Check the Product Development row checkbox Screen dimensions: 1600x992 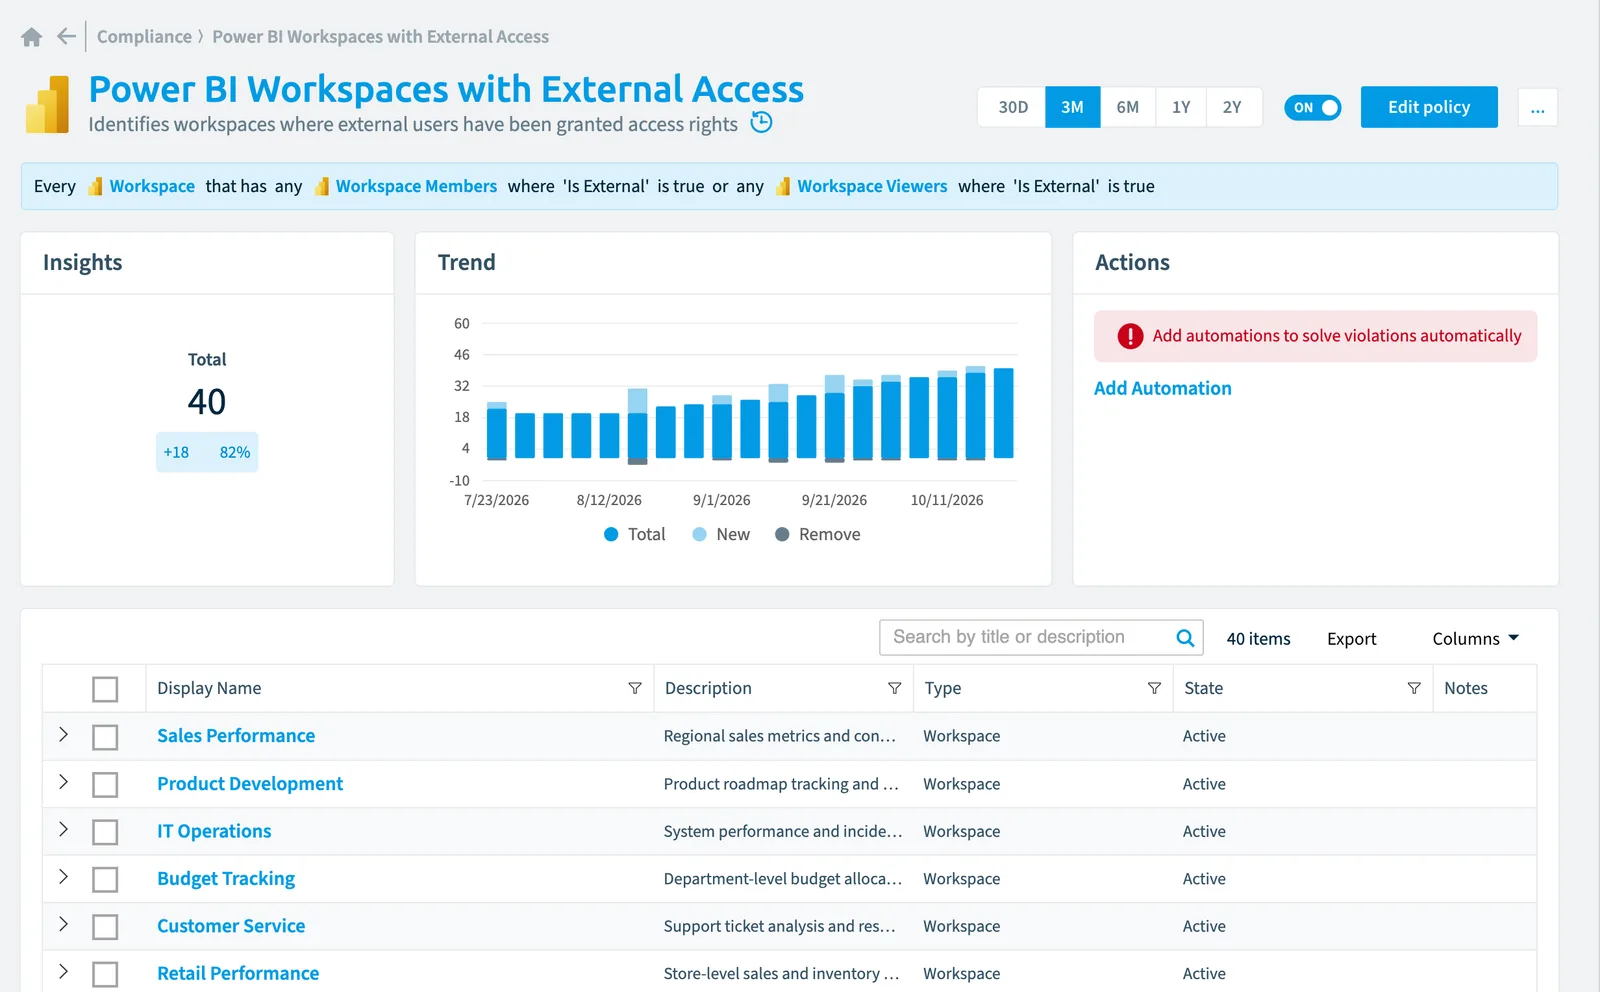[105, 785]
